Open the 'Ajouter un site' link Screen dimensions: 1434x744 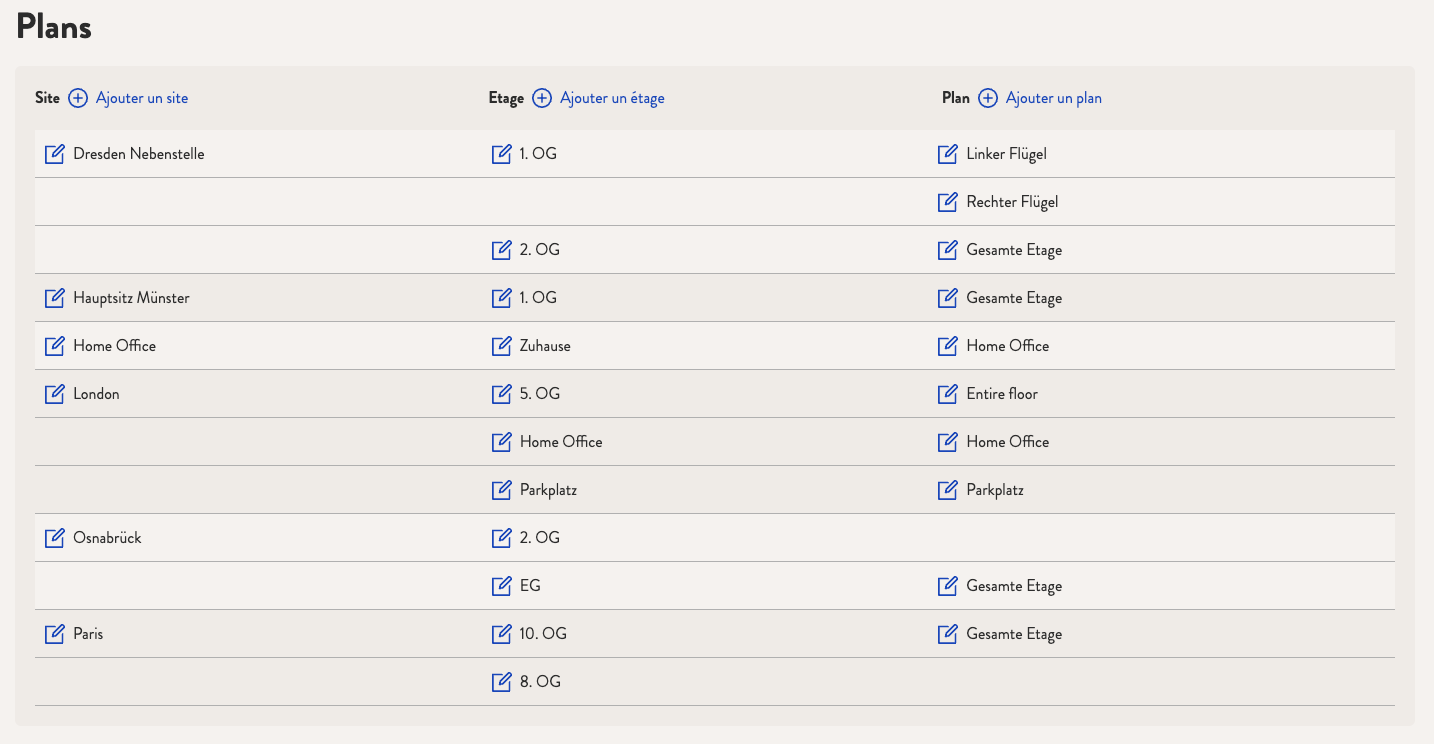142,98
